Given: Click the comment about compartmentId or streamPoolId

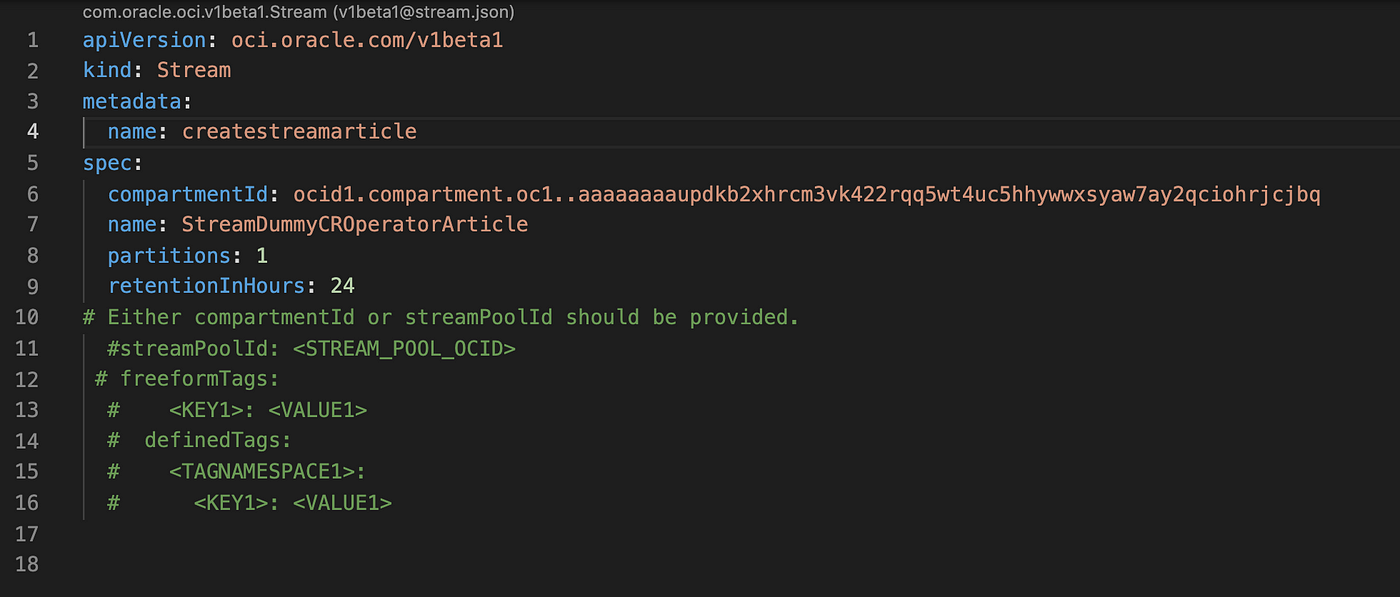Looking at the screenshot, I should [x=441, y=317].
